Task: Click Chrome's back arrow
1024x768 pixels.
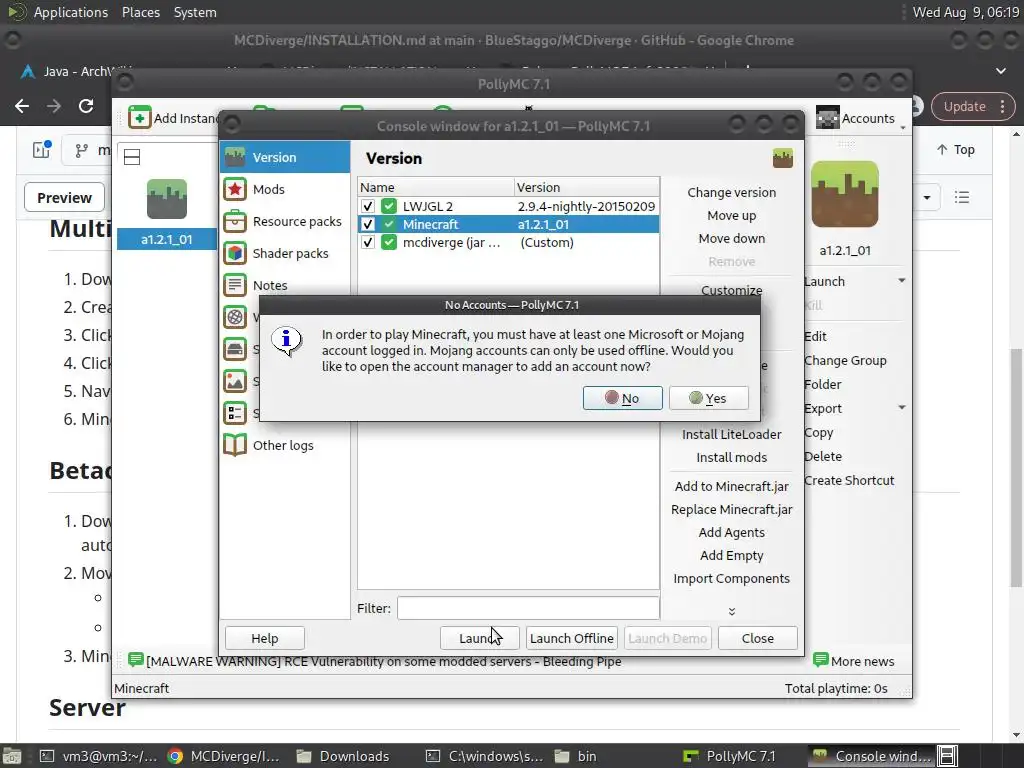Action: pos(22,106)
